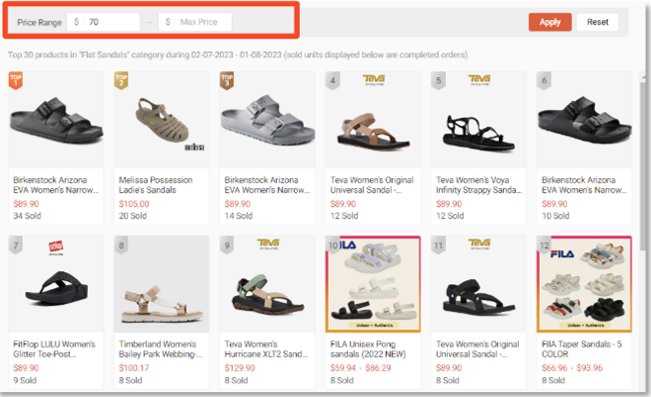This screenshot has height=397, width=651.
Task: Click the rank 6 badge
Action: [544, 80]
